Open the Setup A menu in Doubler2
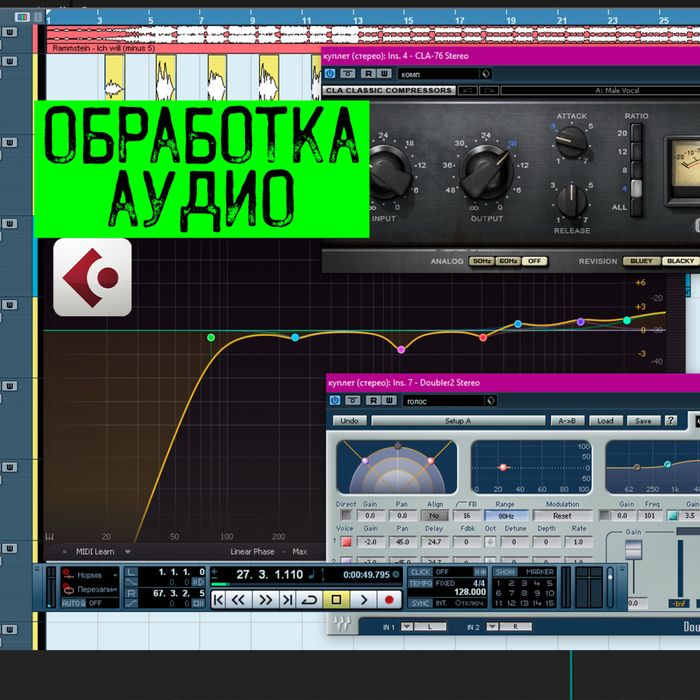This screenshot has height=700, width=700. tap(458, 421)
